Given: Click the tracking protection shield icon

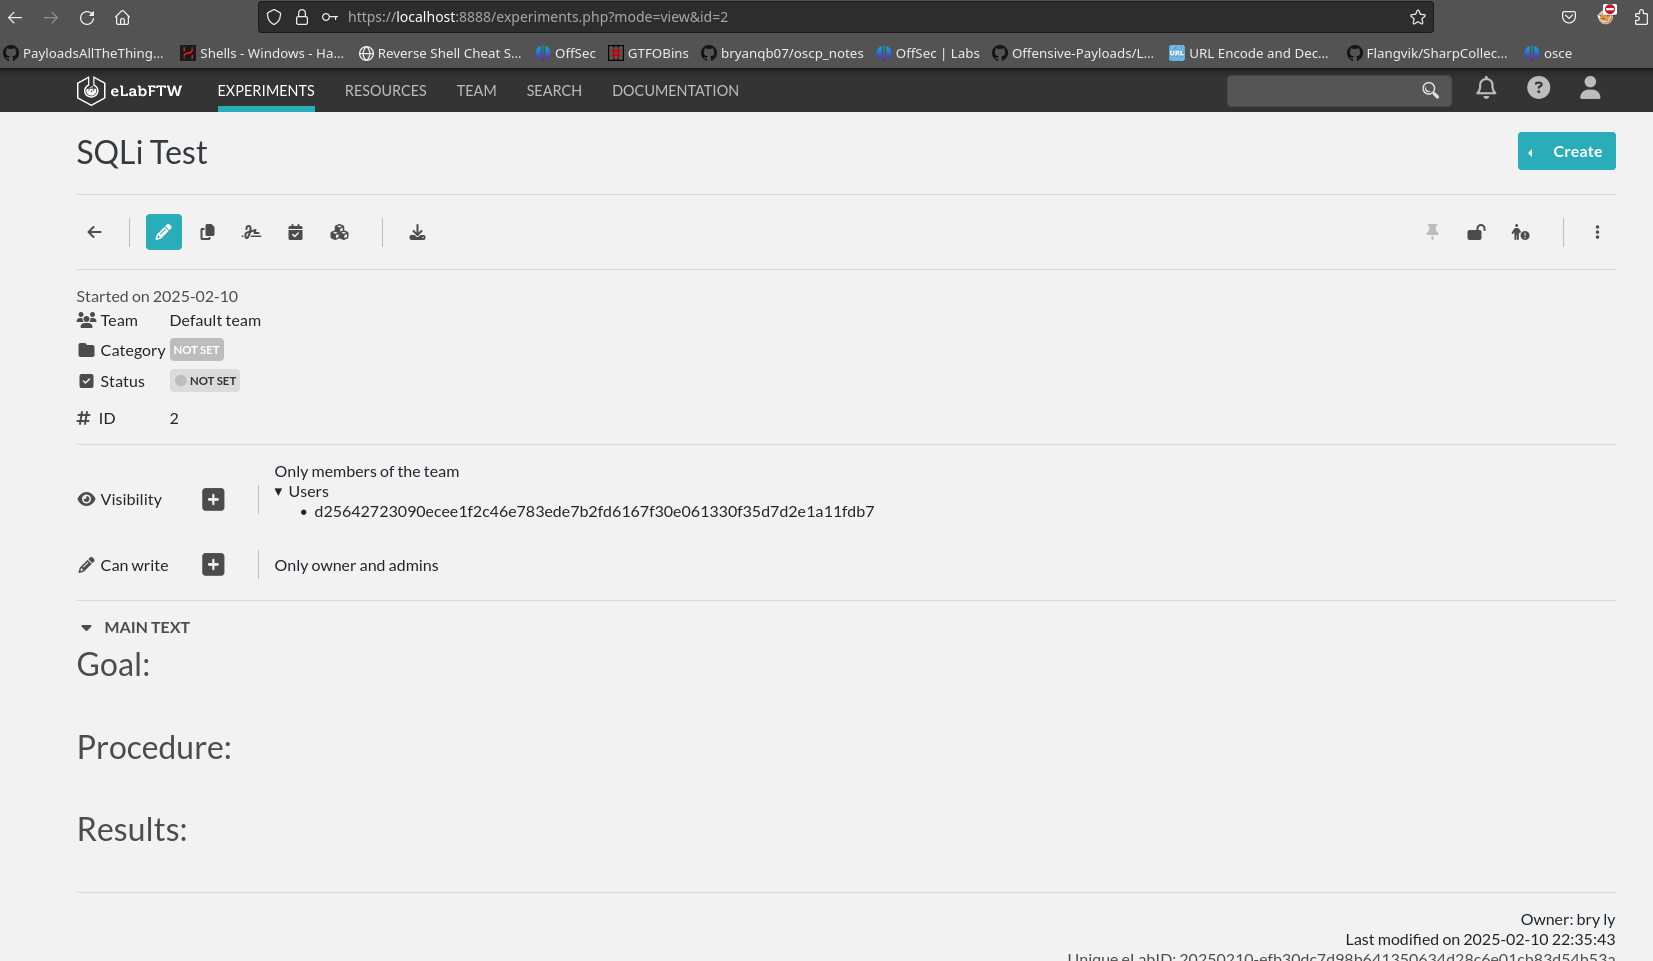Looking at the screenshot, I should click(274, 17).
